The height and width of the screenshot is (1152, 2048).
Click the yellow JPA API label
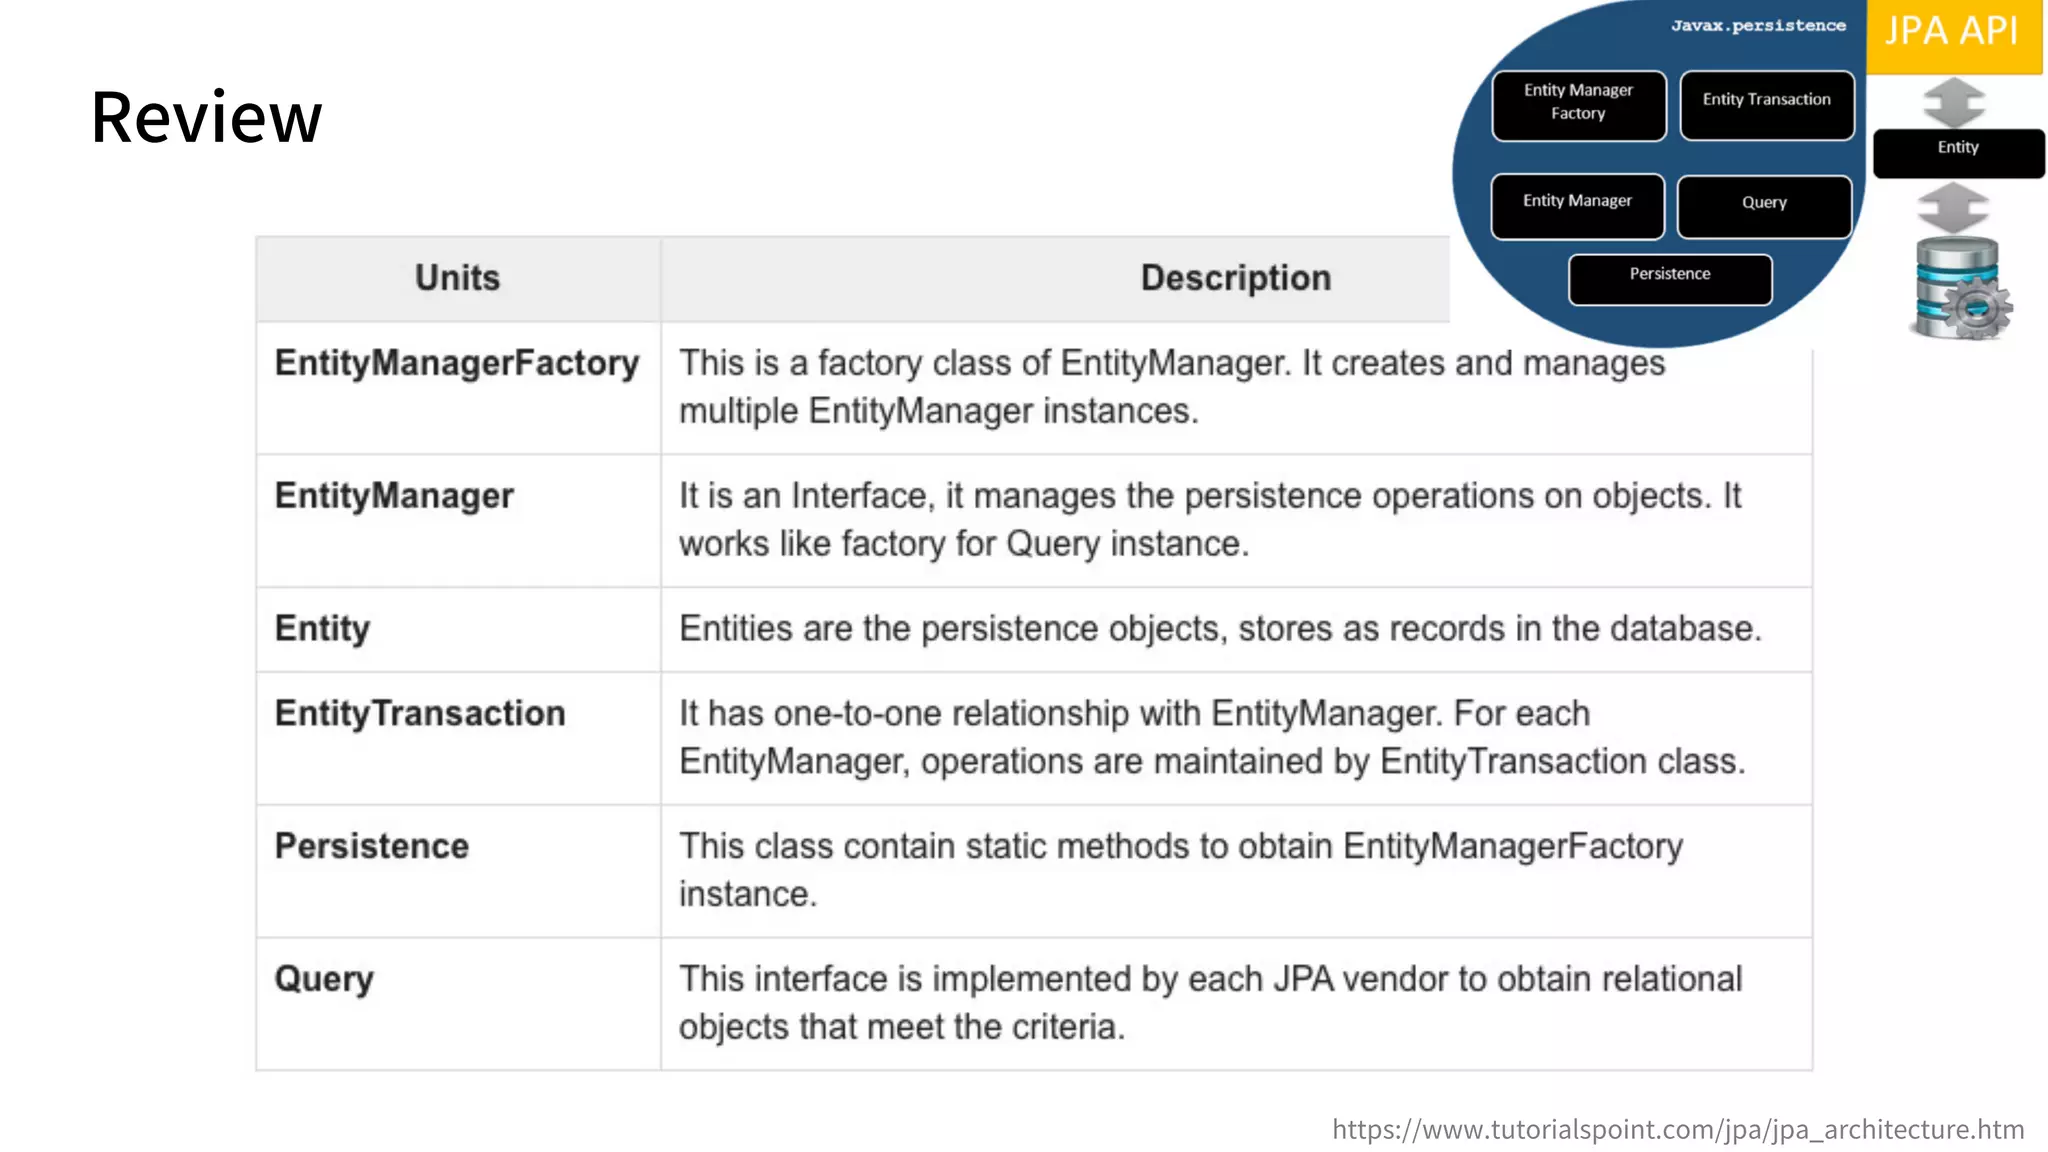click(1953, 35)
